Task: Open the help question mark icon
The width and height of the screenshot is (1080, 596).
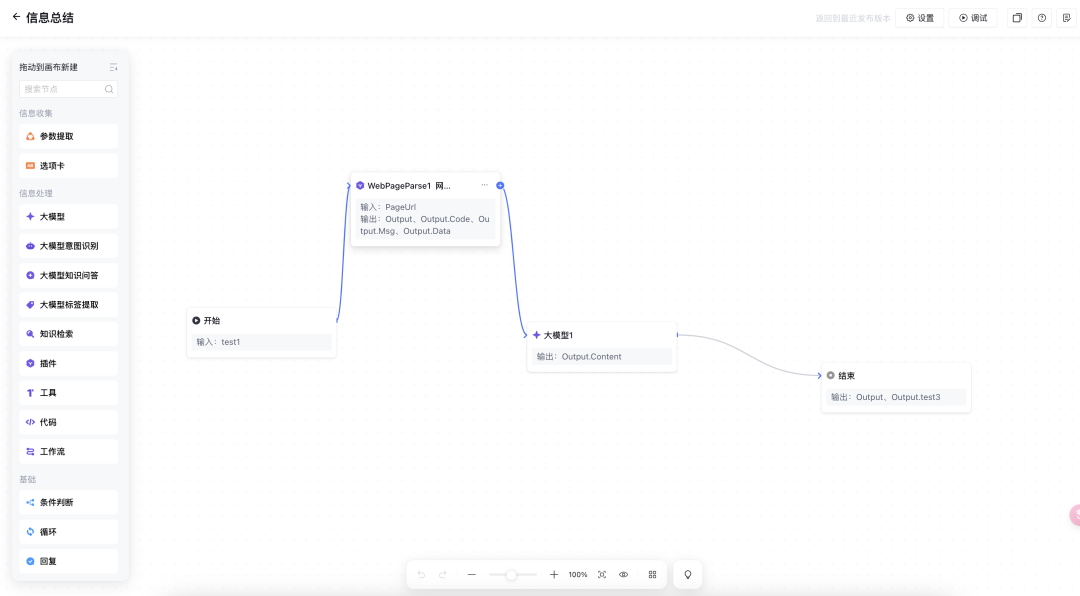Action: pyautogui.click(x=1042, y=18)
